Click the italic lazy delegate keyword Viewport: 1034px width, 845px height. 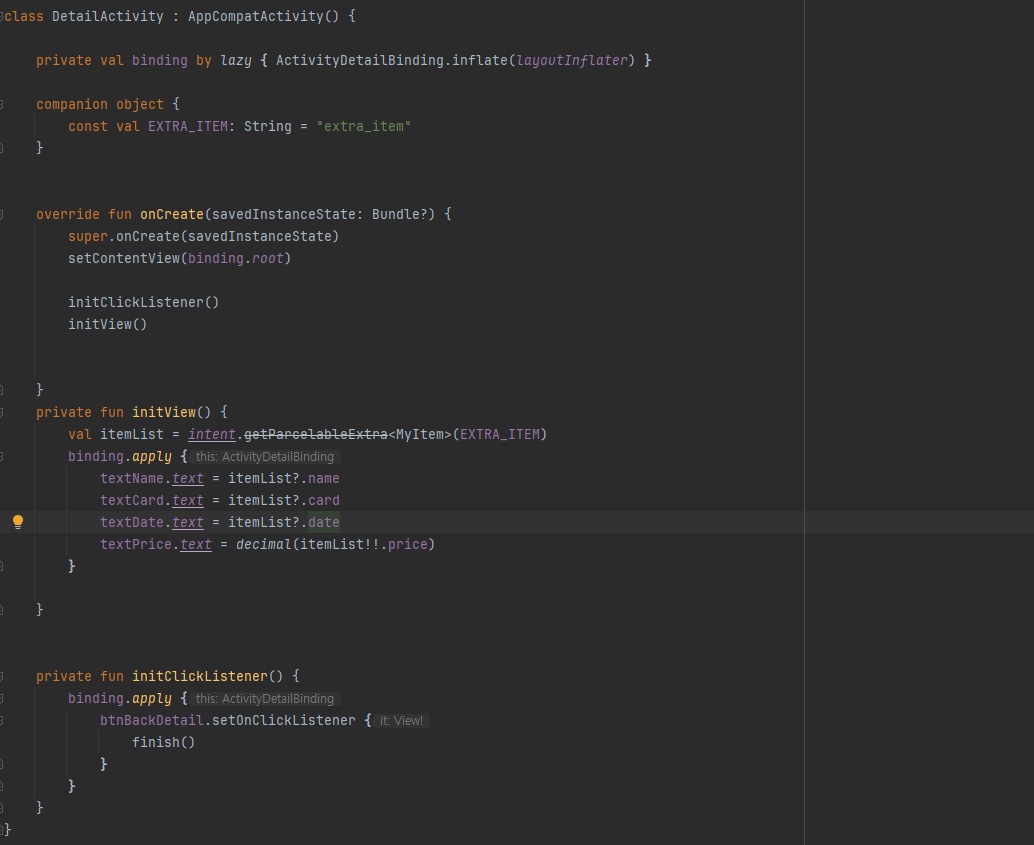(235, 61)
